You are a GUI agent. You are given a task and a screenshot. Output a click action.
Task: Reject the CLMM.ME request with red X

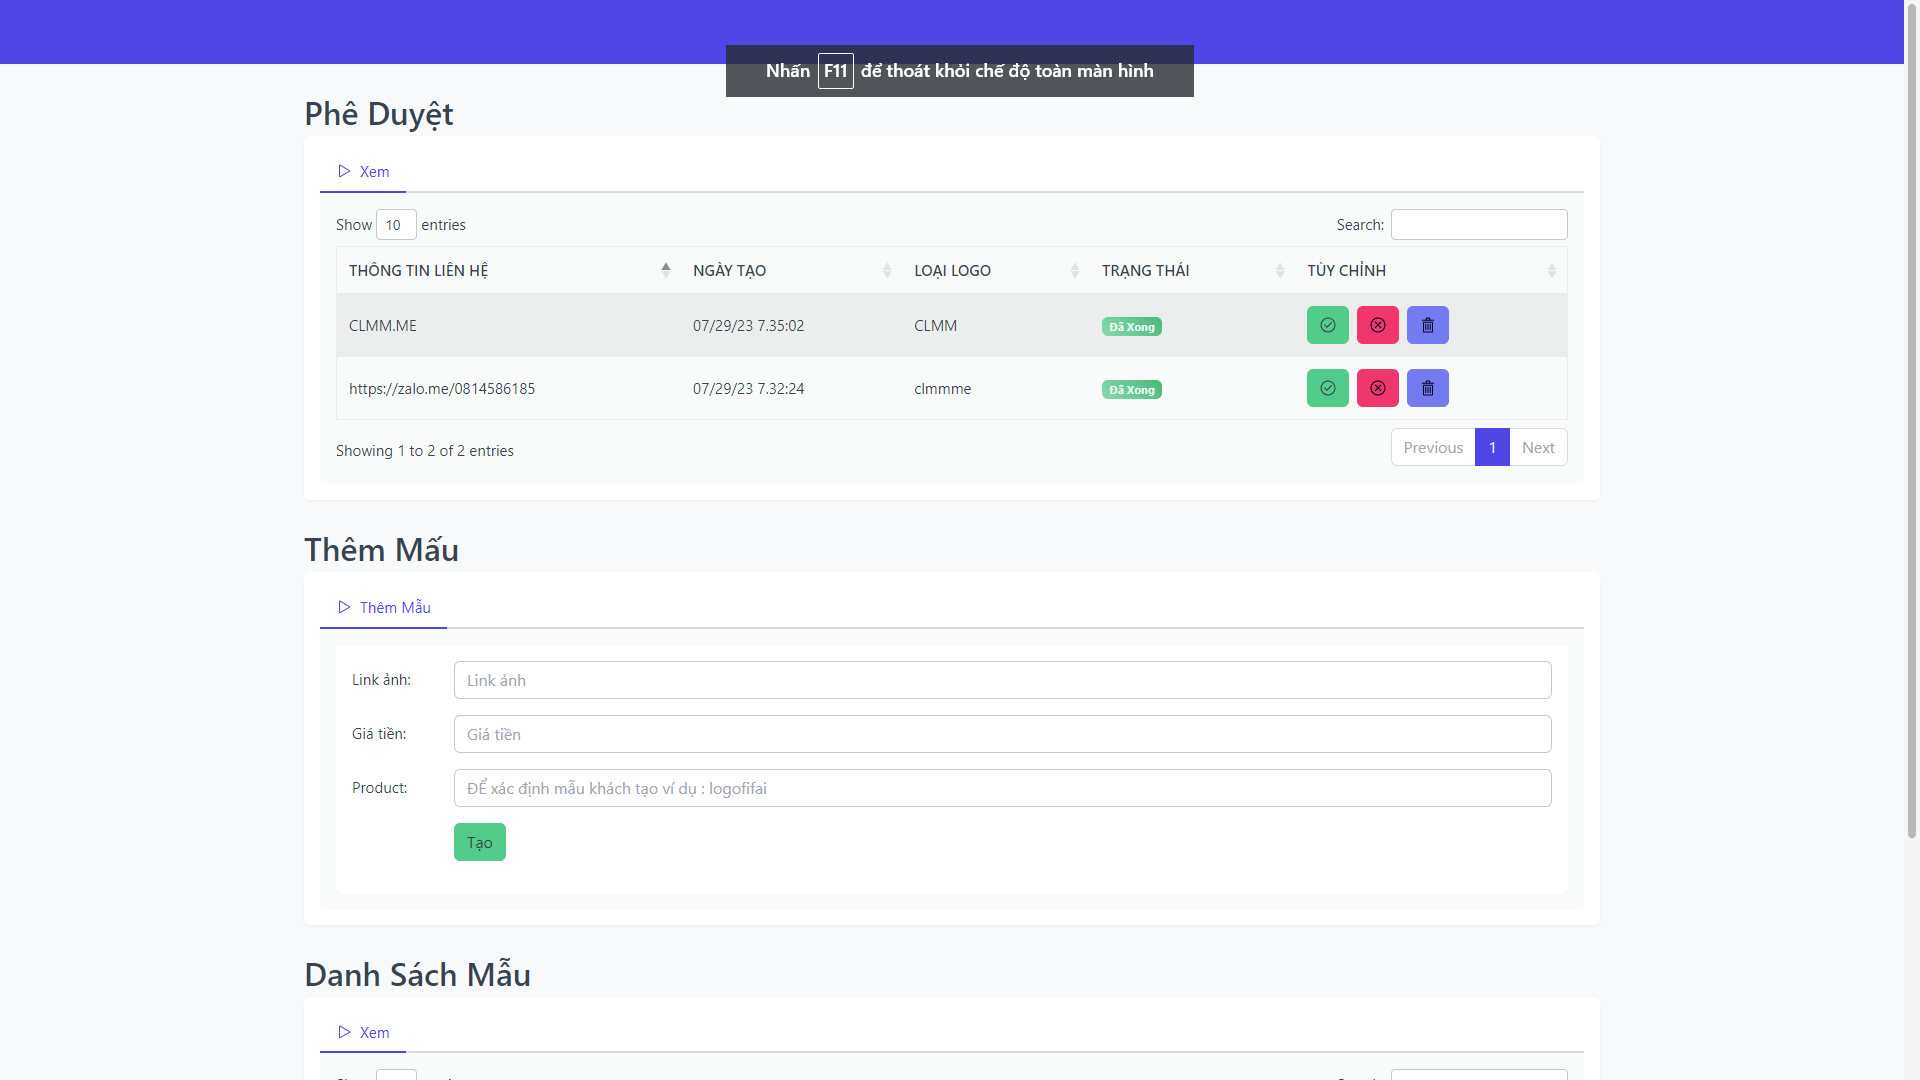tap(1377, 325)
